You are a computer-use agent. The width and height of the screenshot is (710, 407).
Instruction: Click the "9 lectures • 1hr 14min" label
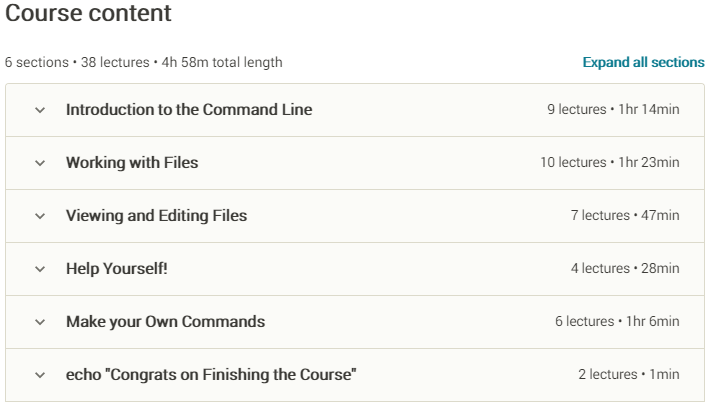click(613, 110)
